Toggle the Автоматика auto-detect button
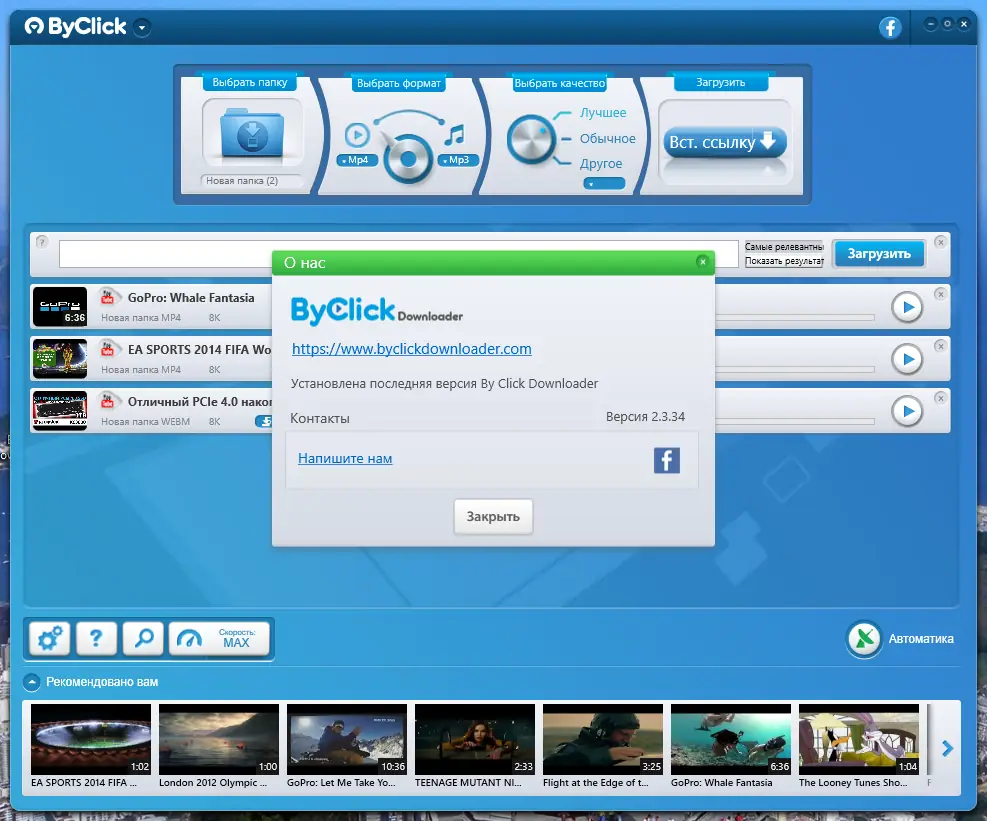The width and height of the screenshot is (987, 821). [864, 639]
